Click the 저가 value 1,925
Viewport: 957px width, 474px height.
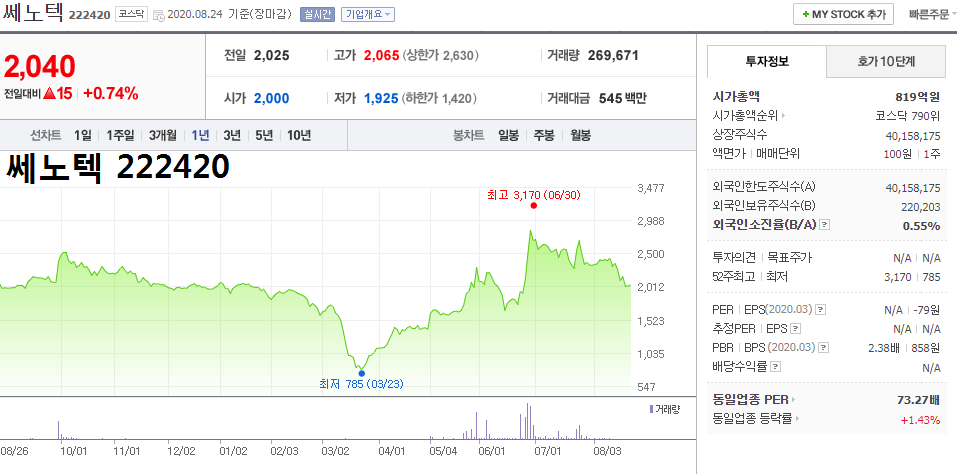[x=381, y=98]
